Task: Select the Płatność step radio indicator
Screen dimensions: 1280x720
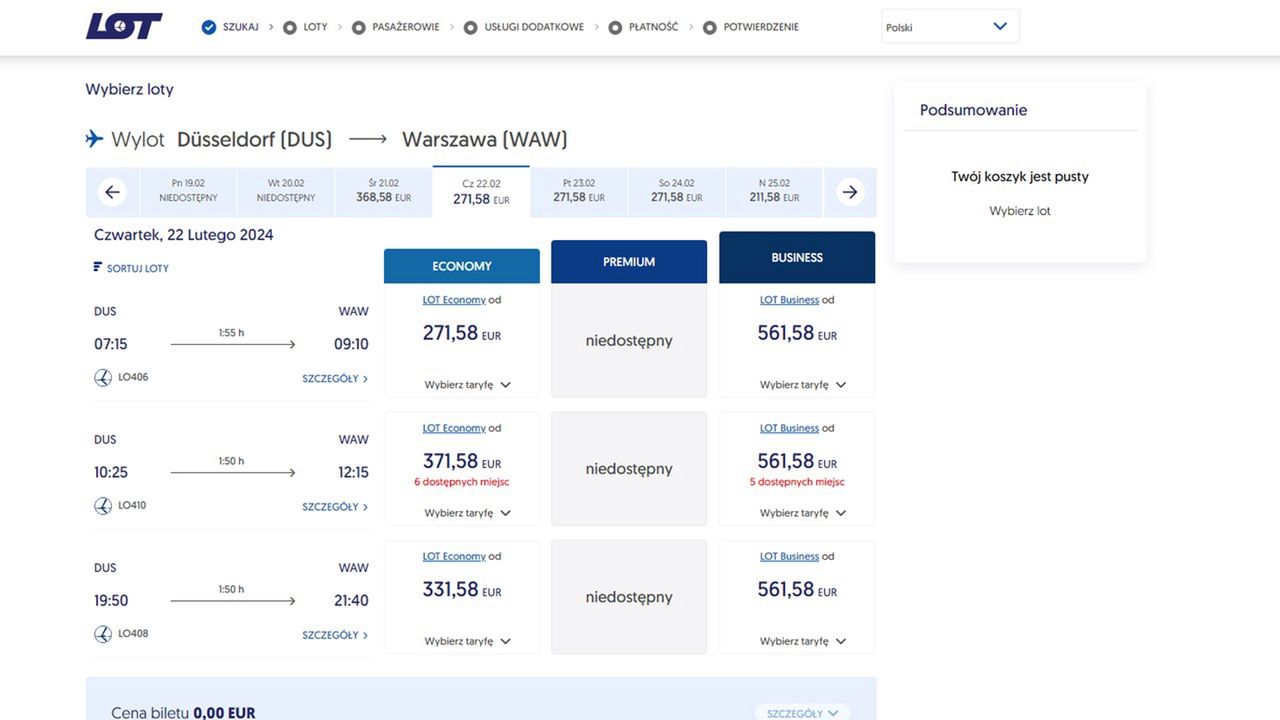Action: tap(615, 28)
